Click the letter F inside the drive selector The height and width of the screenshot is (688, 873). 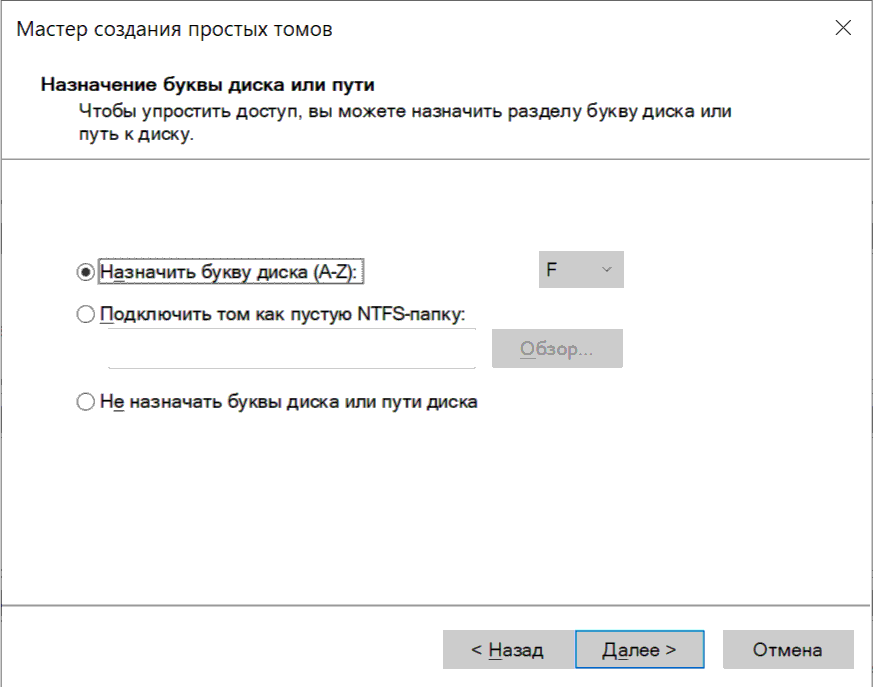point(552,270)
